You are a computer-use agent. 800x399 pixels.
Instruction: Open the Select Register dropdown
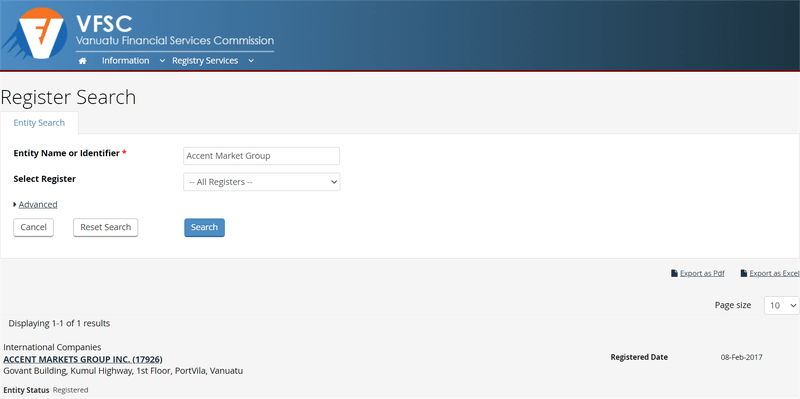tap(262, 182)
